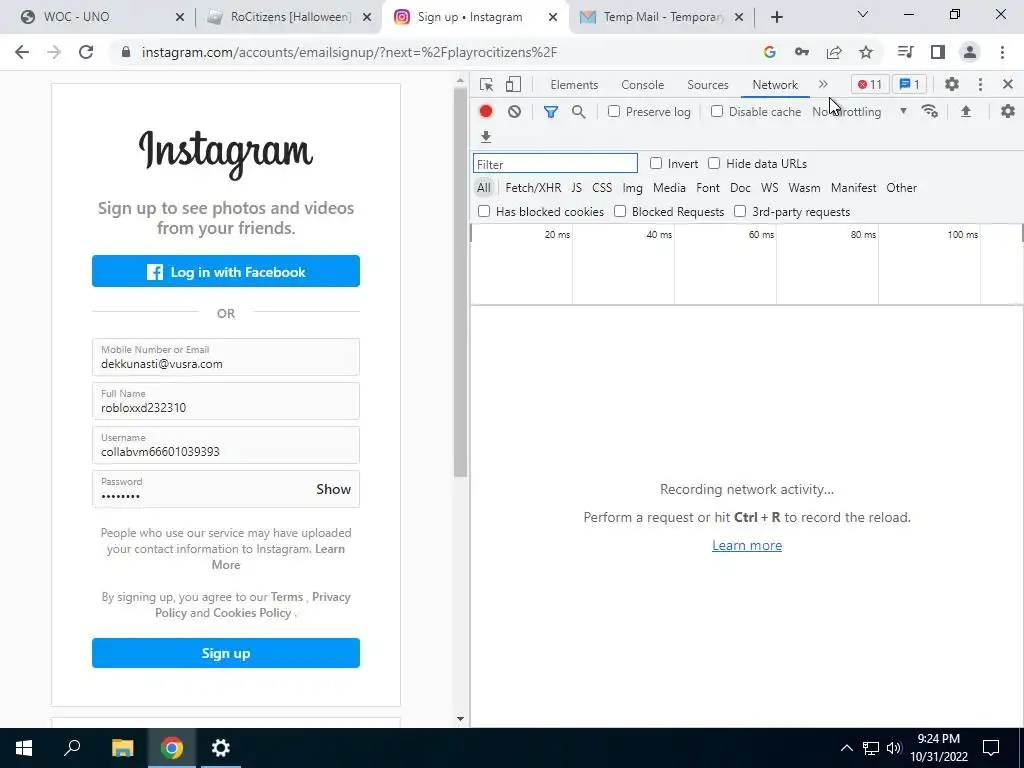Switch to Console tab
Screen dimensions: 1024x768
click(x=643, y=85)
